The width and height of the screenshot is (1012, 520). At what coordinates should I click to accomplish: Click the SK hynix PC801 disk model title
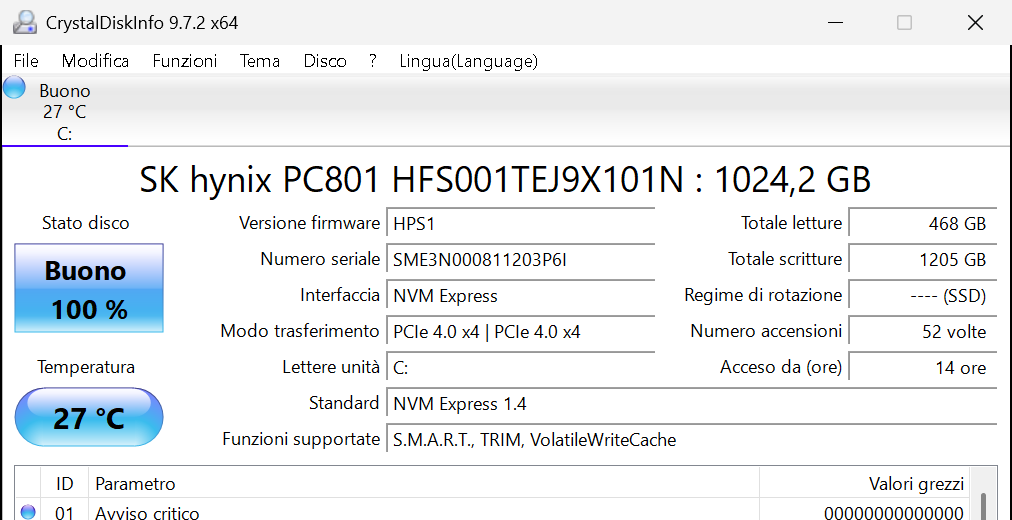(x=505, y=179)
